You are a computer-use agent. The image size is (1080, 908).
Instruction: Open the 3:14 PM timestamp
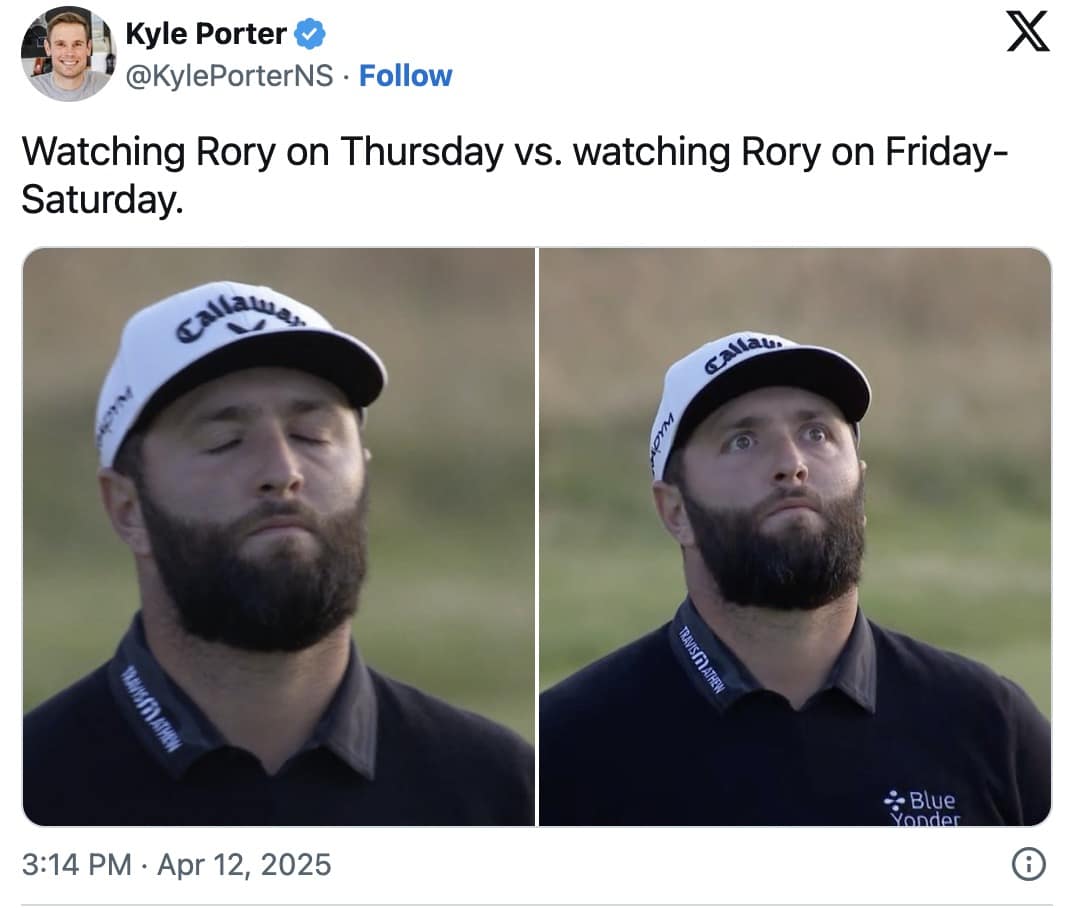tap(76, 864)
